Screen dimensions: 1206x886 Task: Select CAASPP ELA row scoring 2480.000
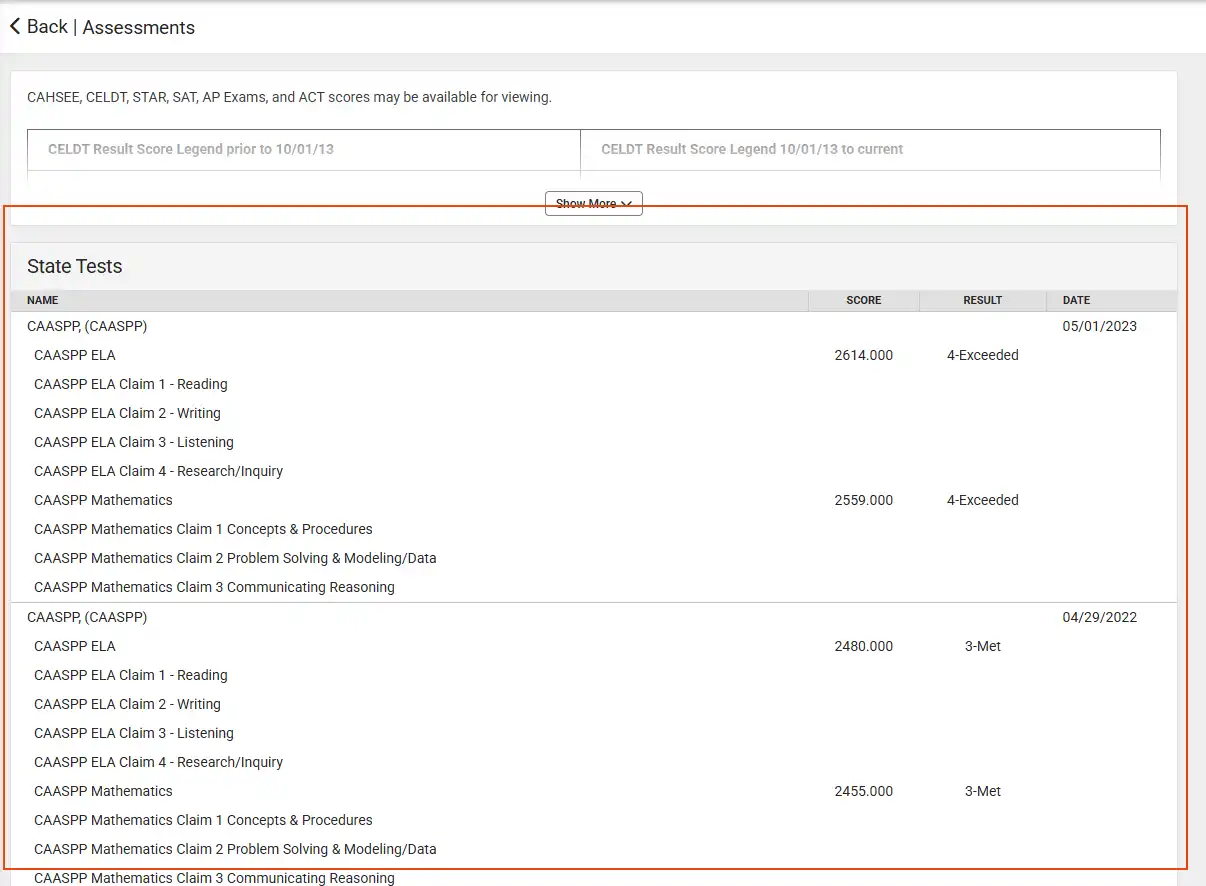[x=594, y=646]
